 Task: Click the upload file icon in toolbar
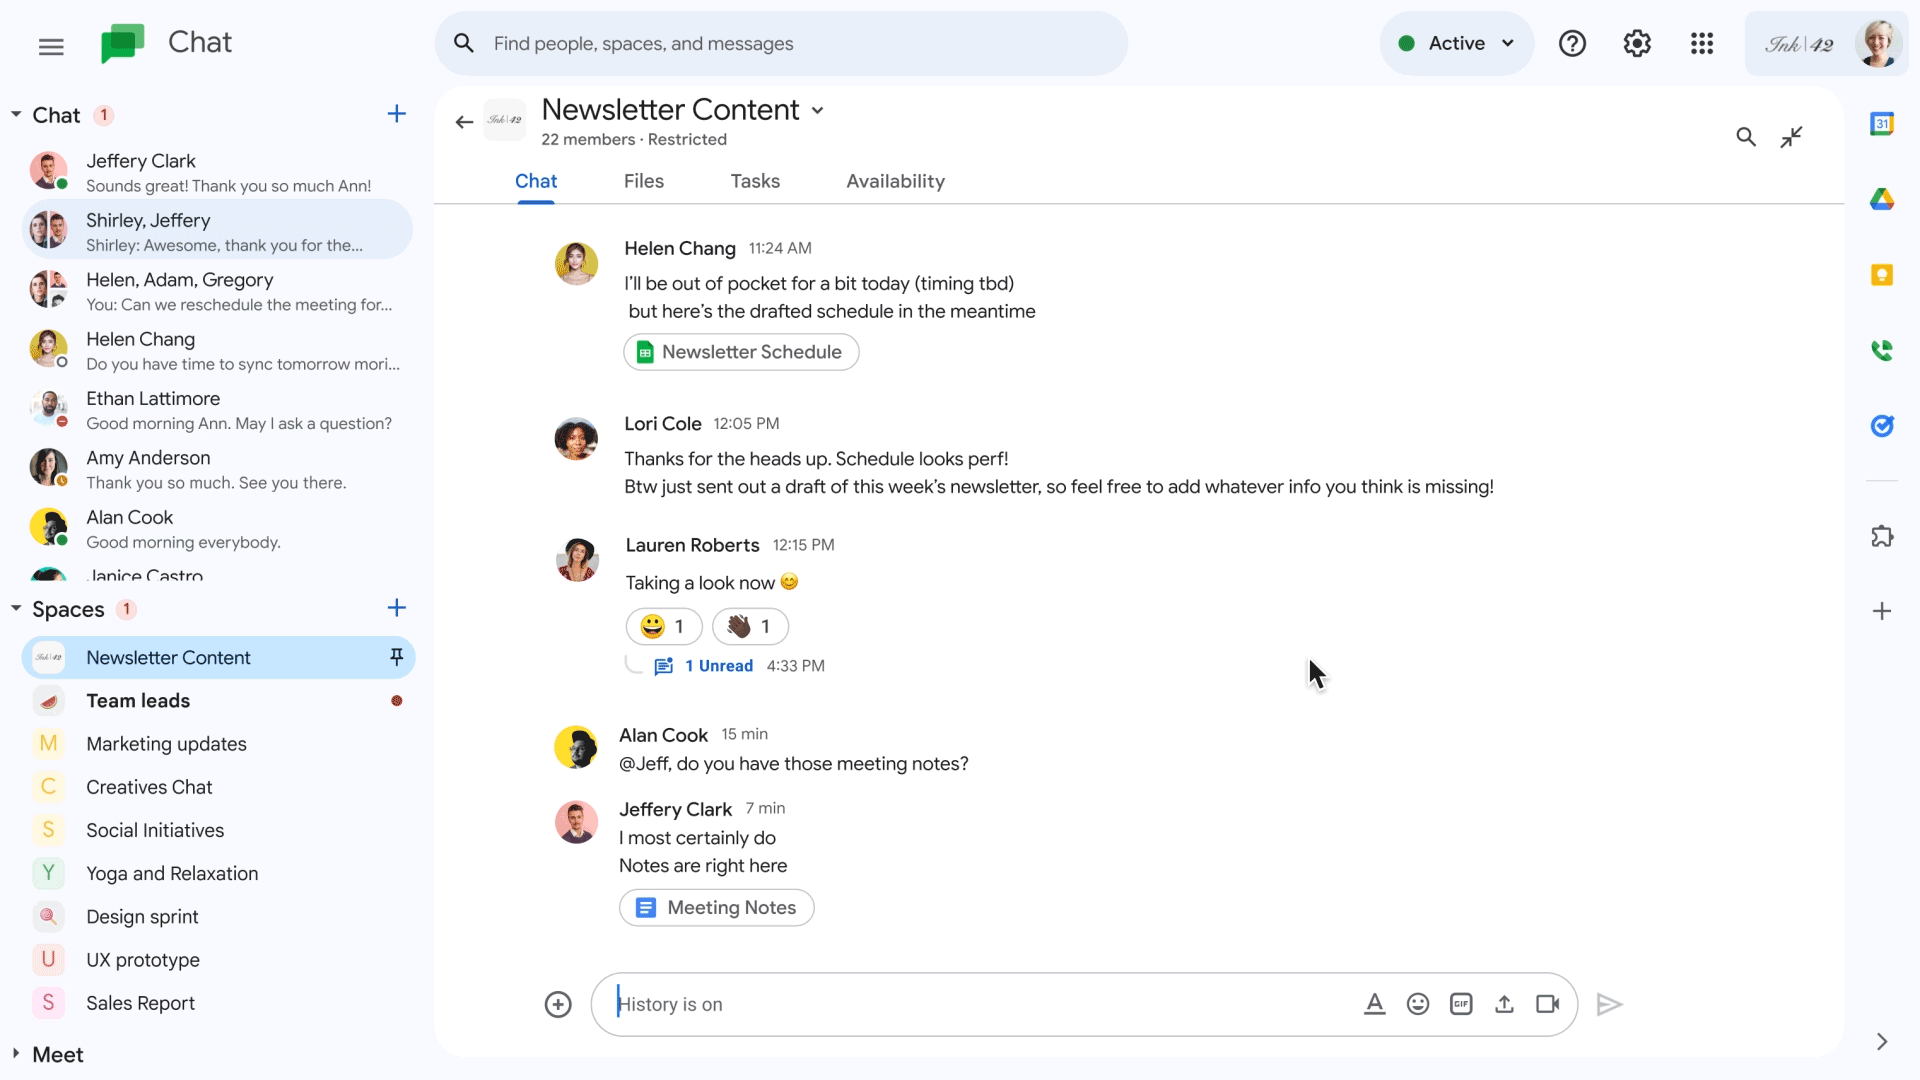(1505, 1004)
